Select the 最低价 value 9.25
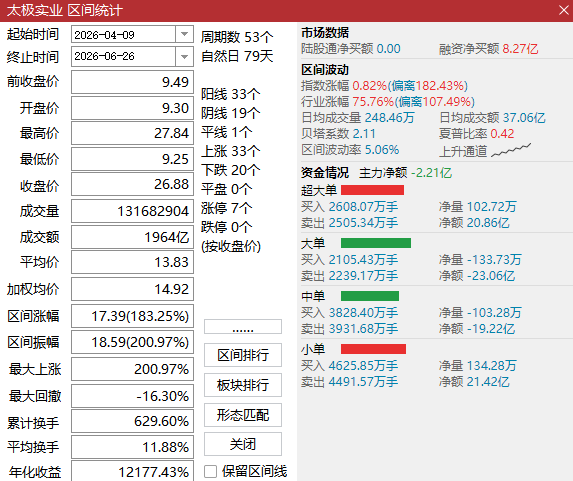The image size is (573, 481). point(132,159)
